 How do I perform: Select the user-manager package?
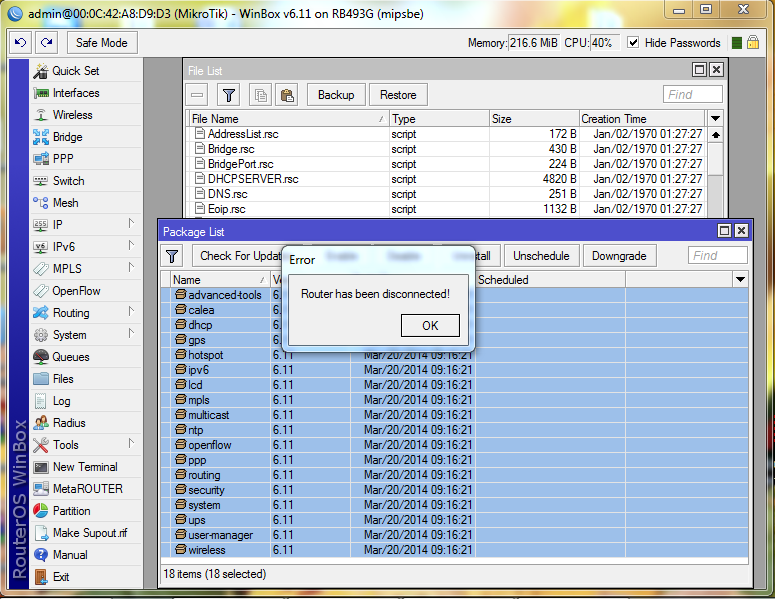tap(454, 535)
